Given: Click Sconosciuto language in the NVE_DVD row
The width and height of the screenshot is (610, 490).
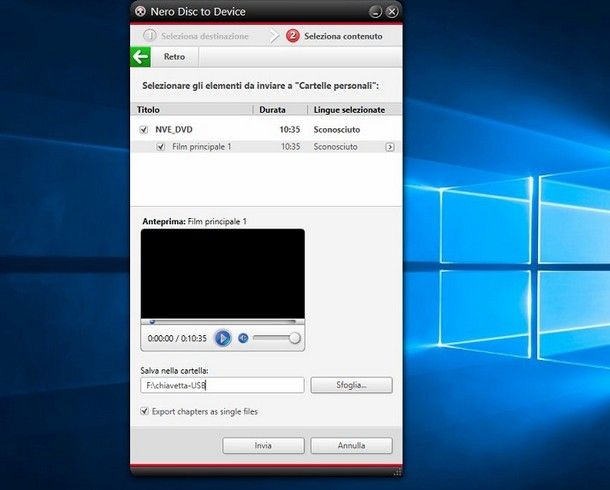Looking at the screenshot, I should pyautogui.click(x=337, y=130).
